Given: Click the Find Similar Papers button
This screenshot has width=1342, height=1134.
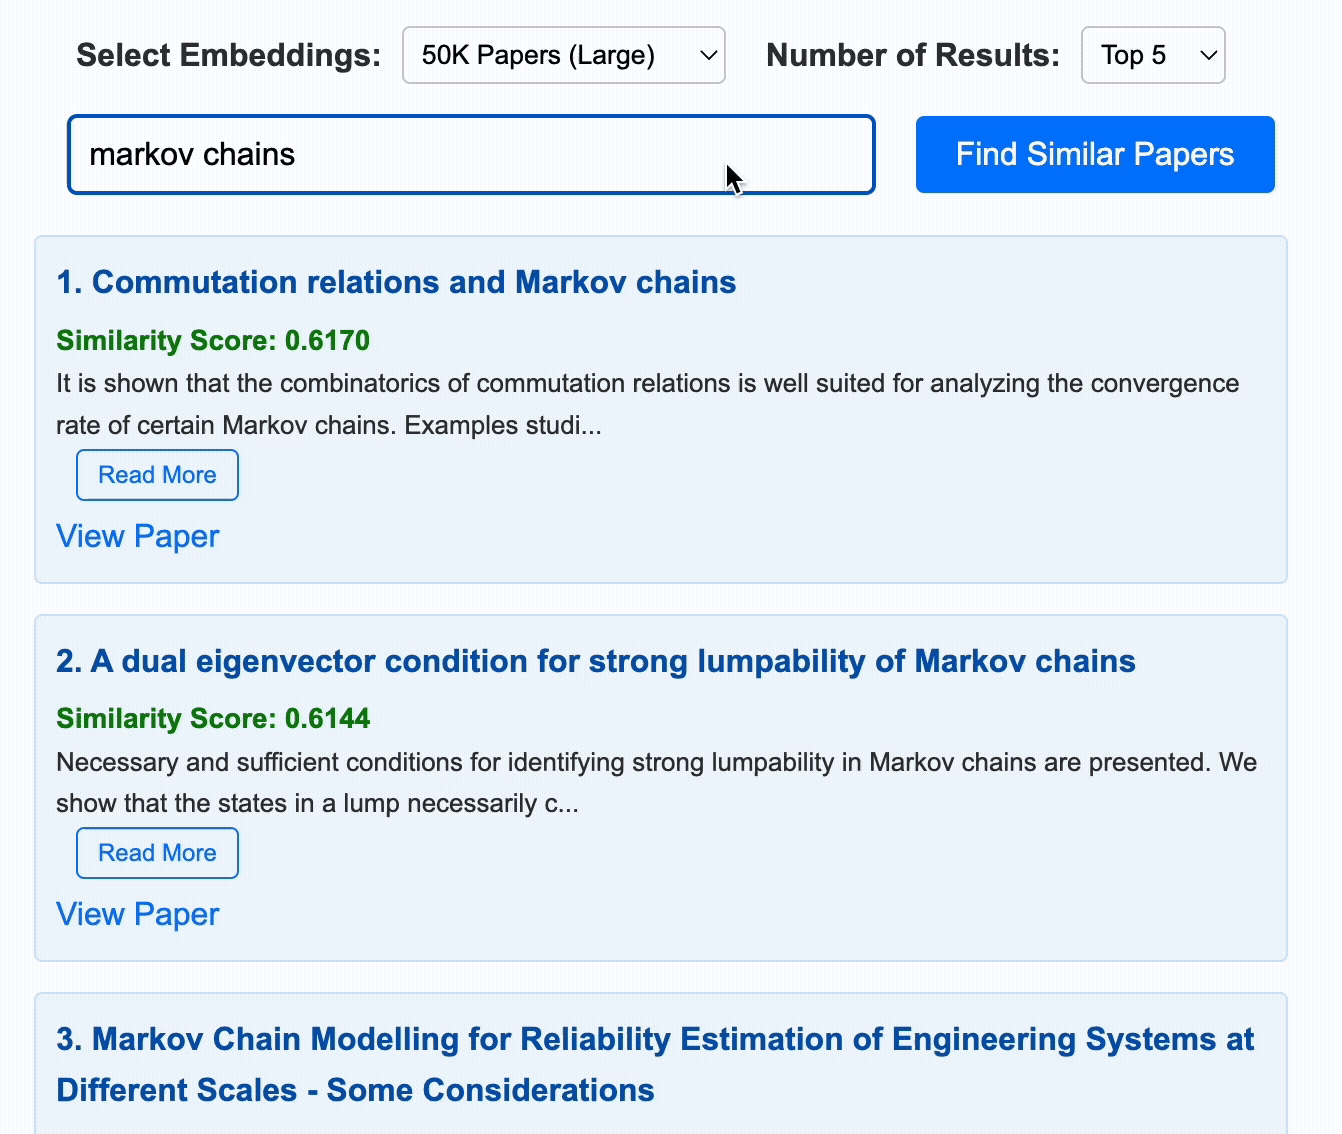Looking at the screenshot, I should pyautogui.click(x=1094, y=154).
